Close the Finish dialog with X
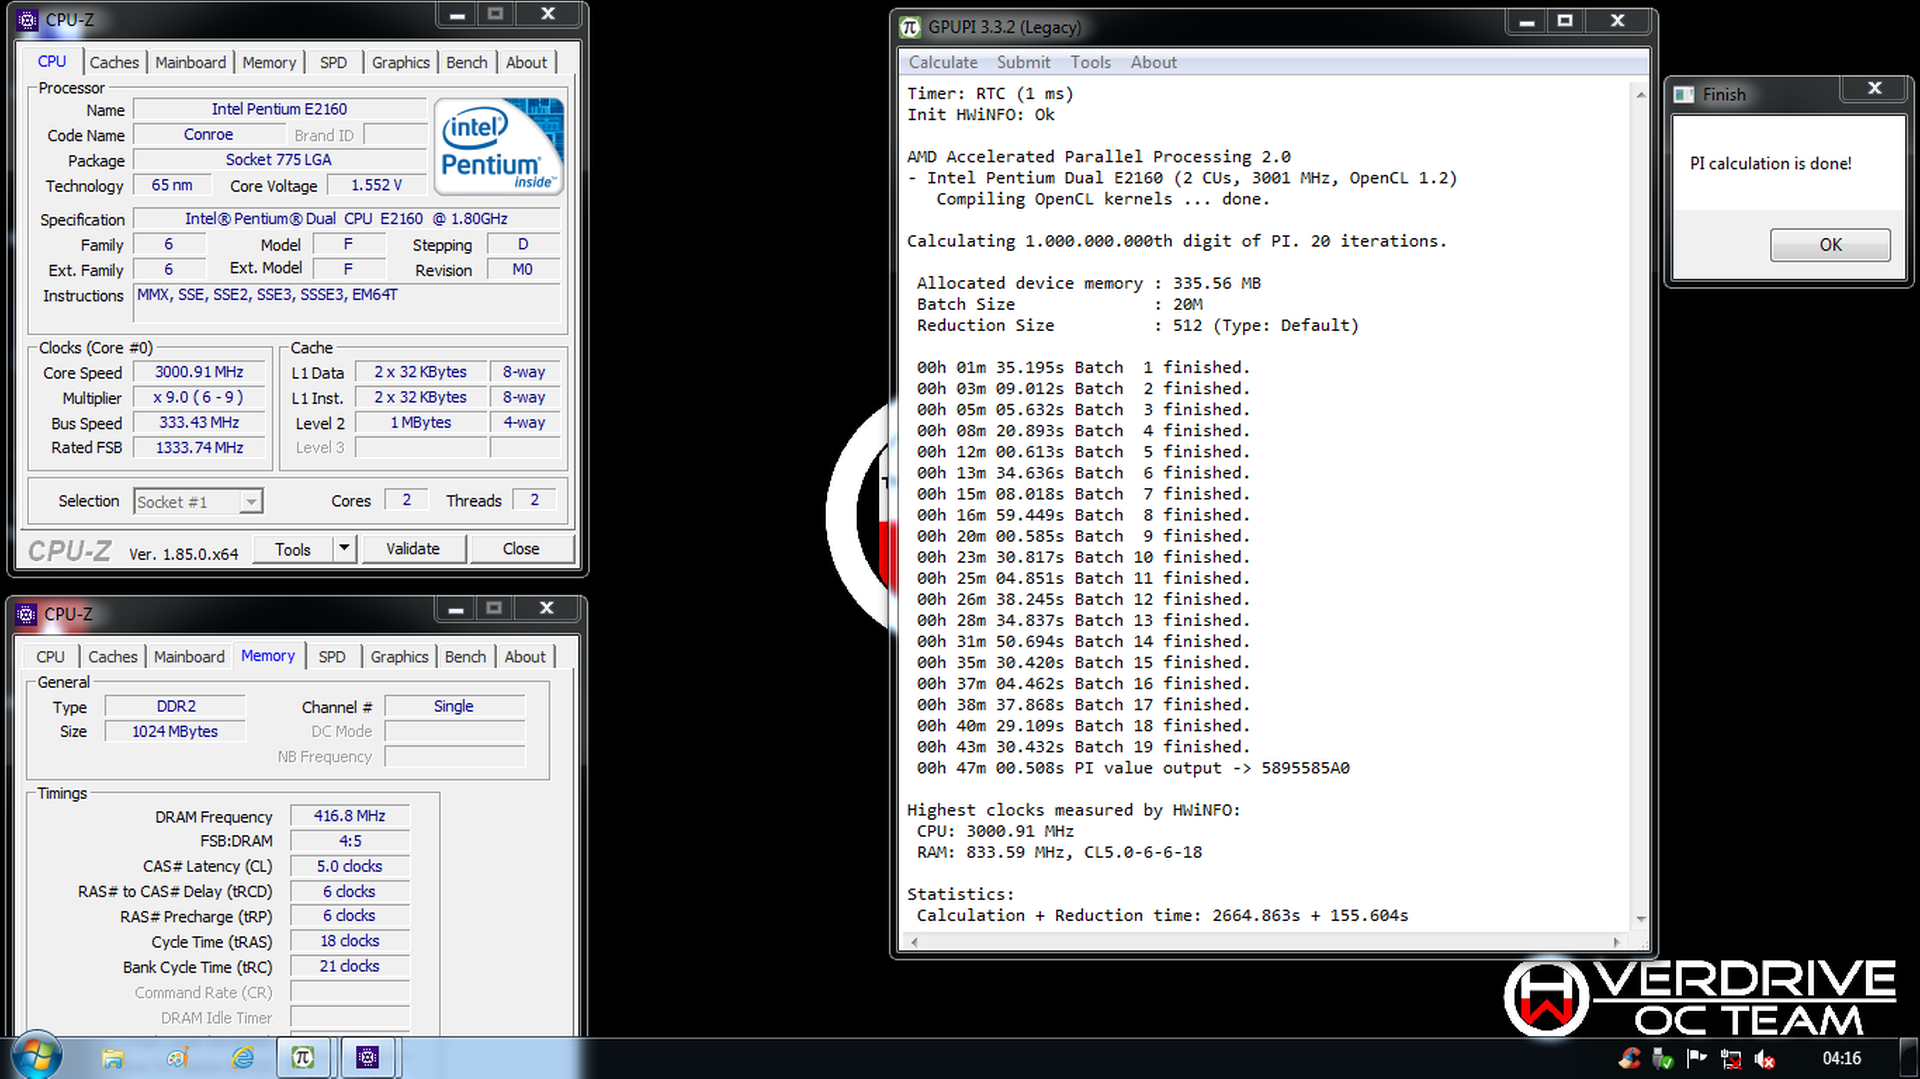This screenshot has width=1920, height=1079. click(x=1875, y=88)
